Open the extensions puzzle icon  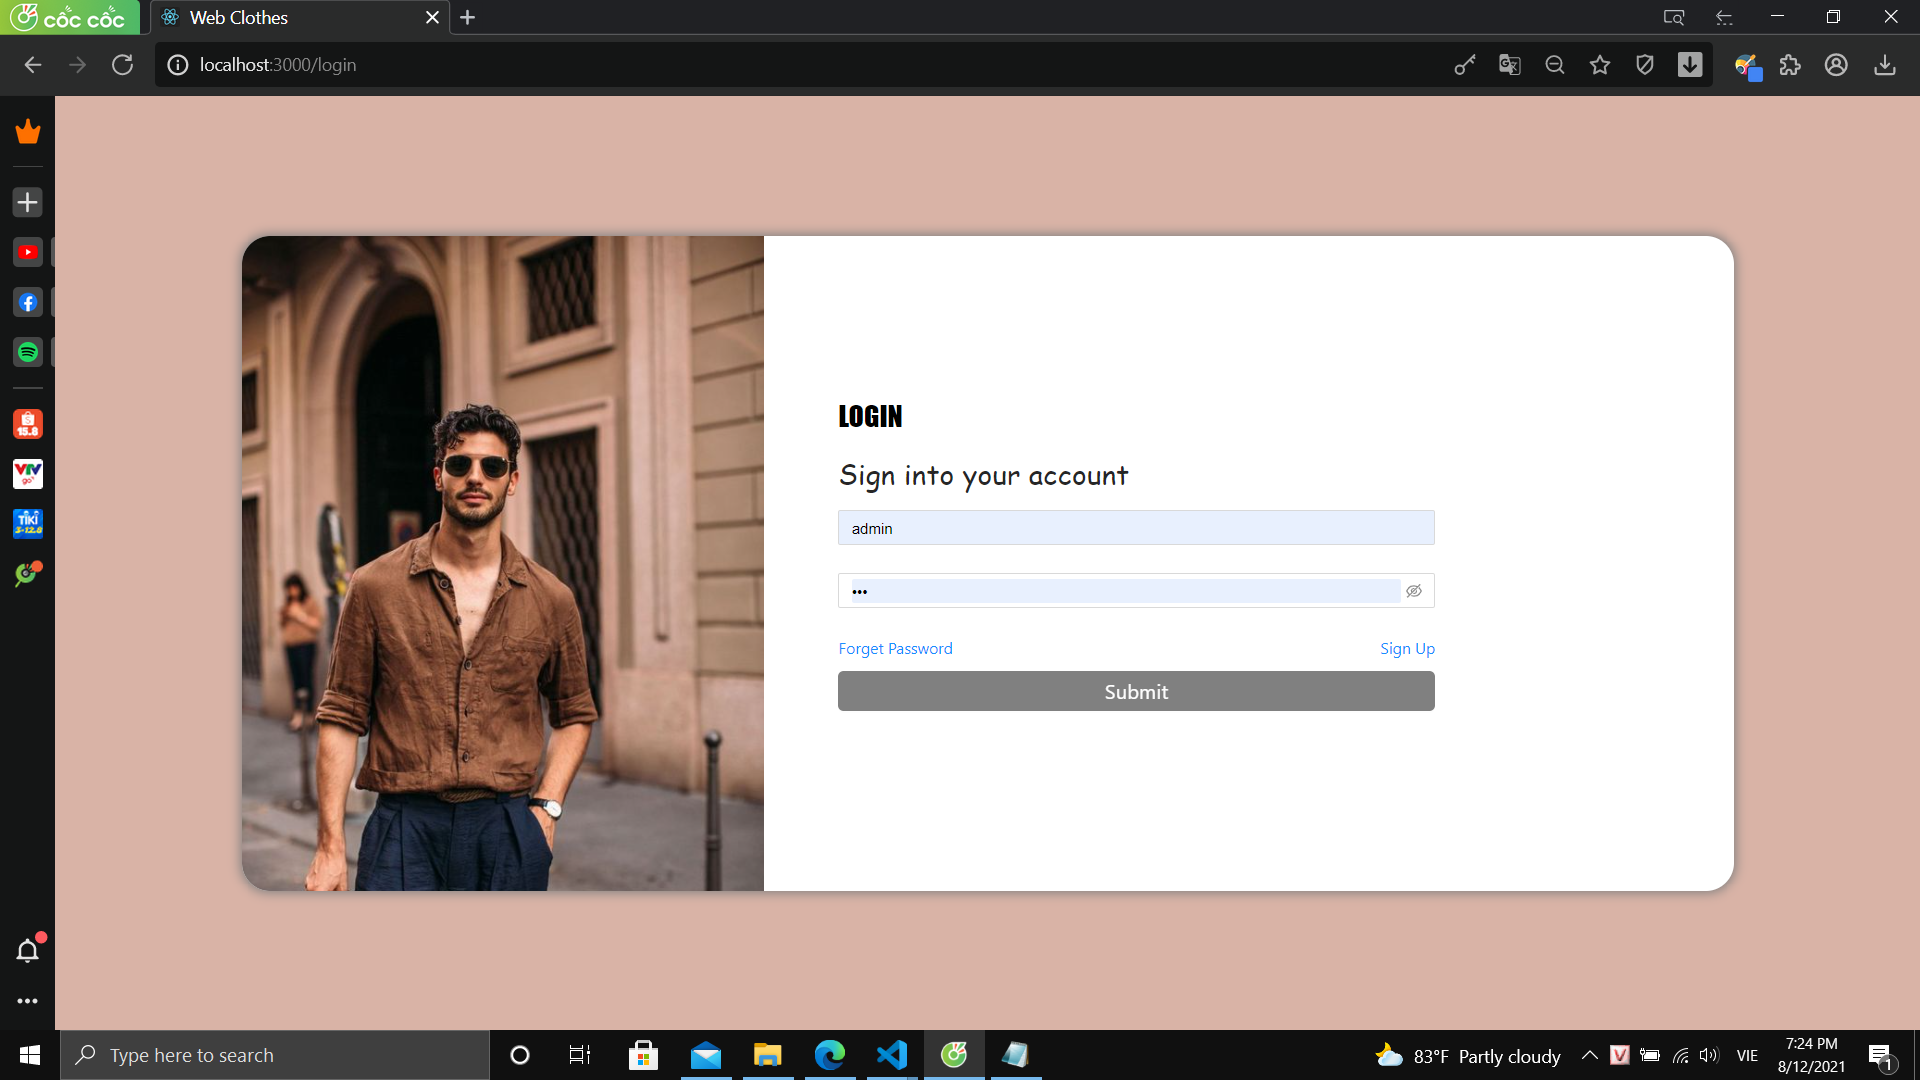(x=1790, y=65)
